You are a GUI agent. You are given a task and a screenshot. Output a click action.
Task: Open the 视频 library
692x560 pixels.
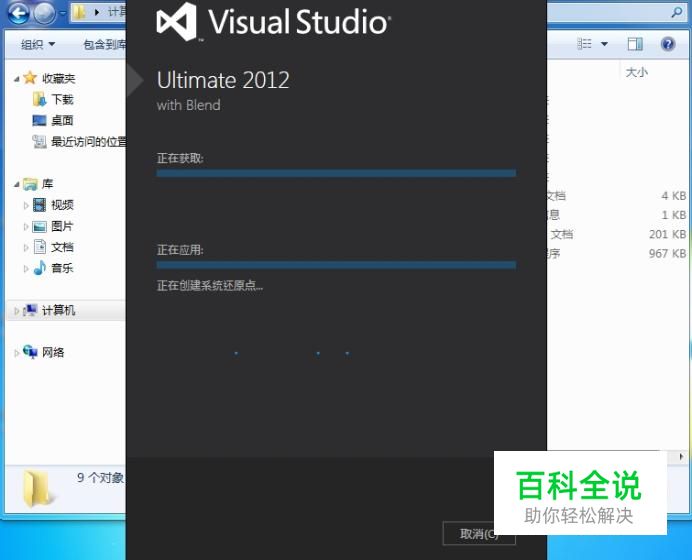click(x=62, y=205)
